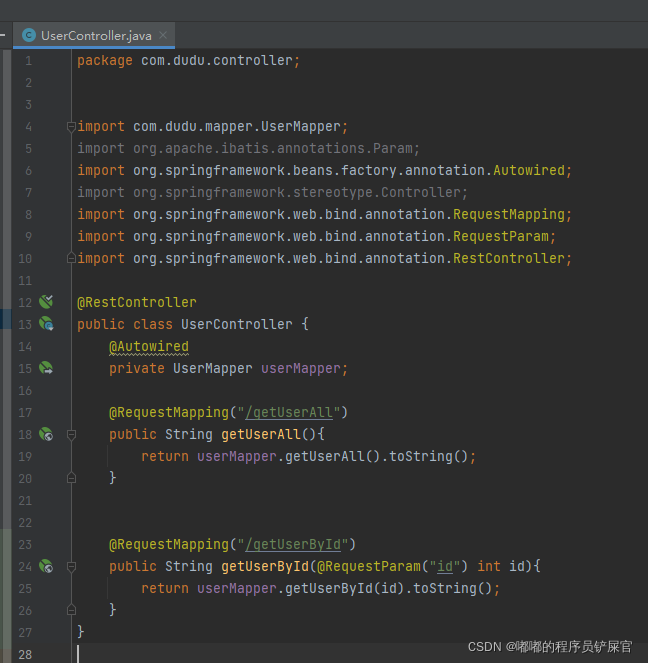Click the class name UserController on line 13

coord(236,324)
